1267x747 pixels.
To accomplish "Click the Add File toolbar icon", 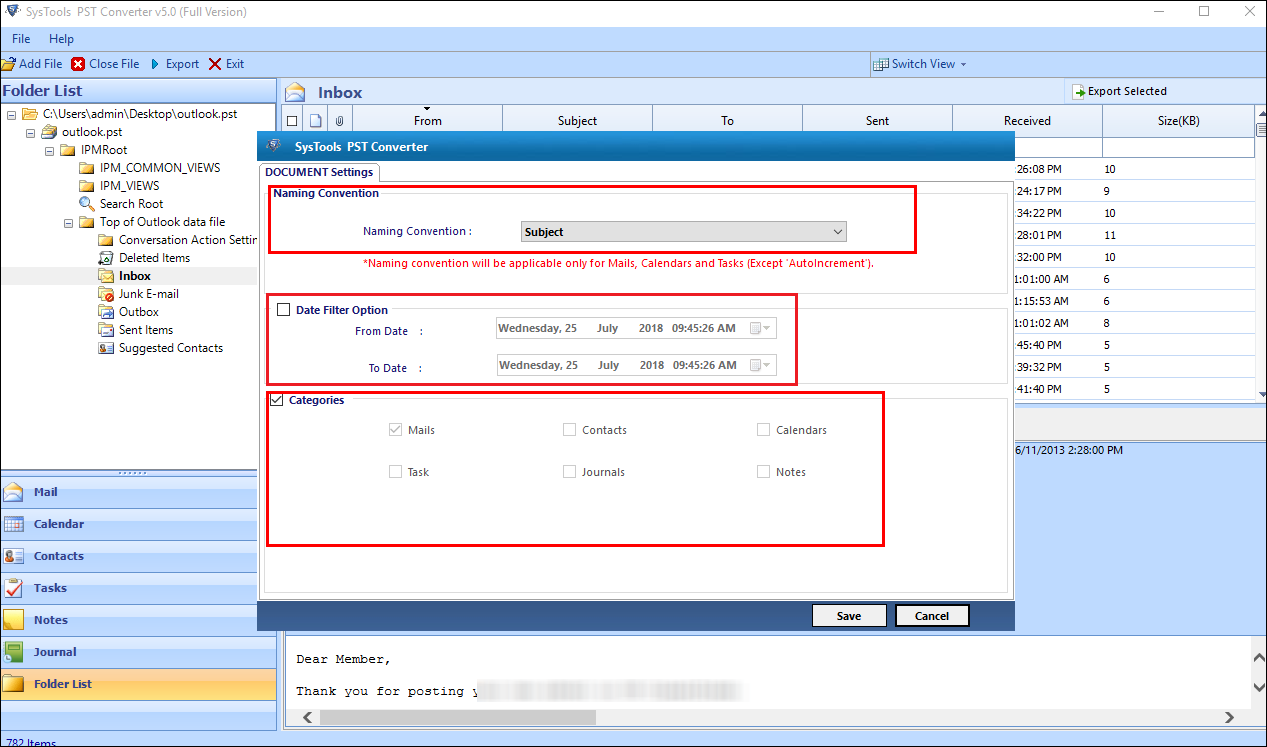I will point(9,64).
